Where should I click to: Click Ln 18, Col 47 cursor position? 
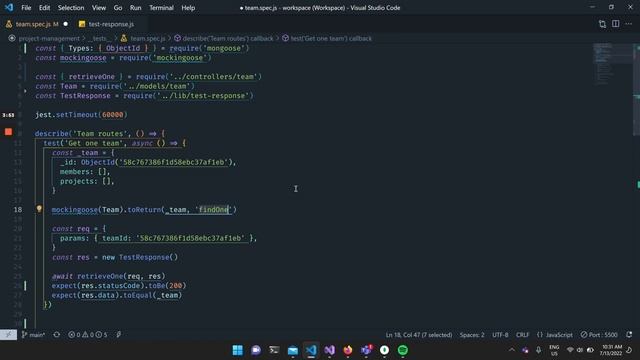[419, 335]
